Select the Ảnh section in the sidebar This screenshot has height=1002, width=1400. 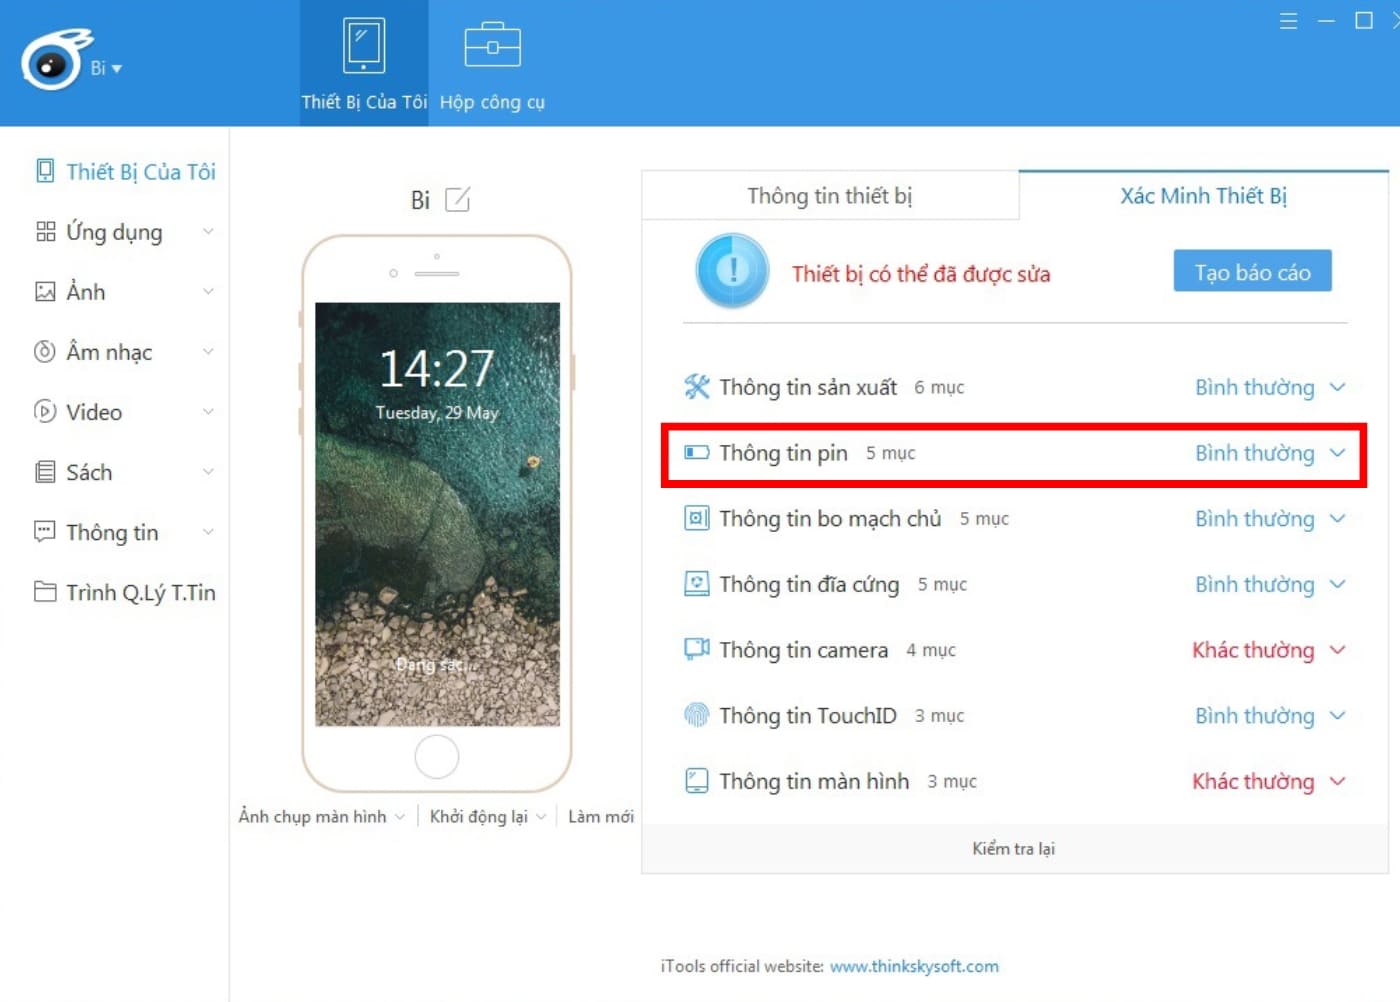point(85,292)
